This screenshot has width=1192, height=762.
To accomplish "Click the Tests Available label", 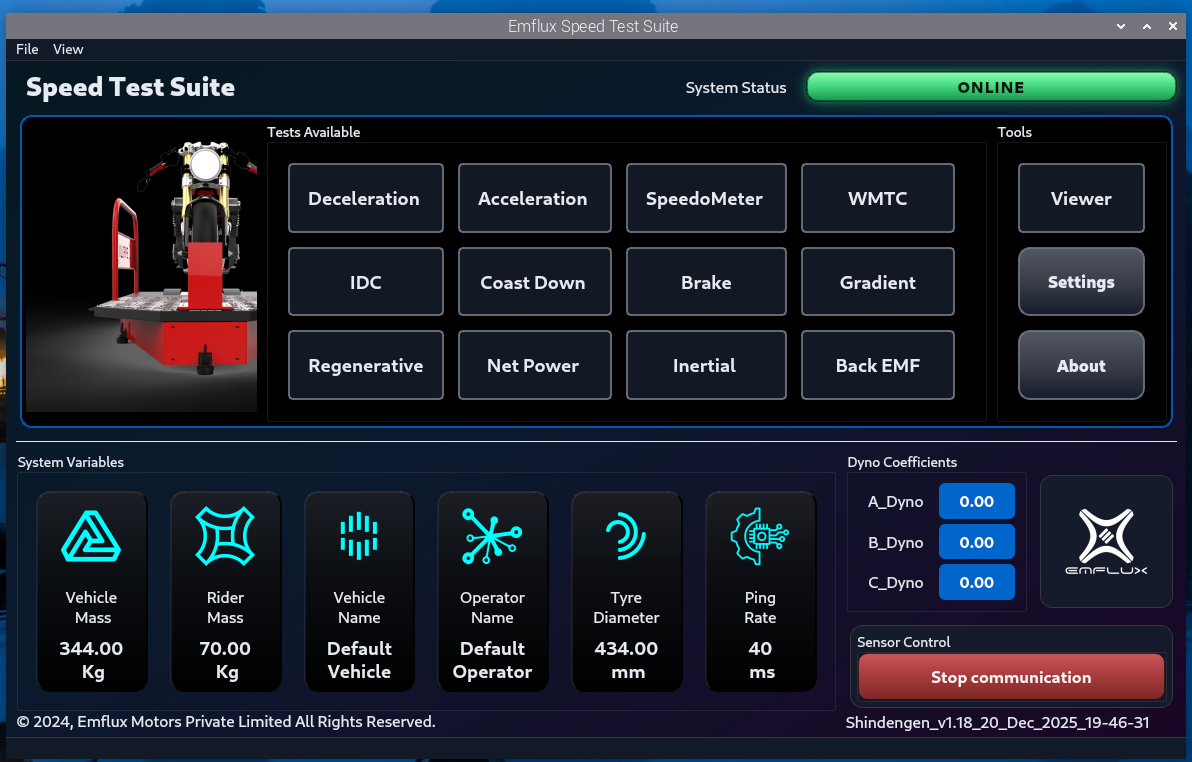I will coord(314,132).
